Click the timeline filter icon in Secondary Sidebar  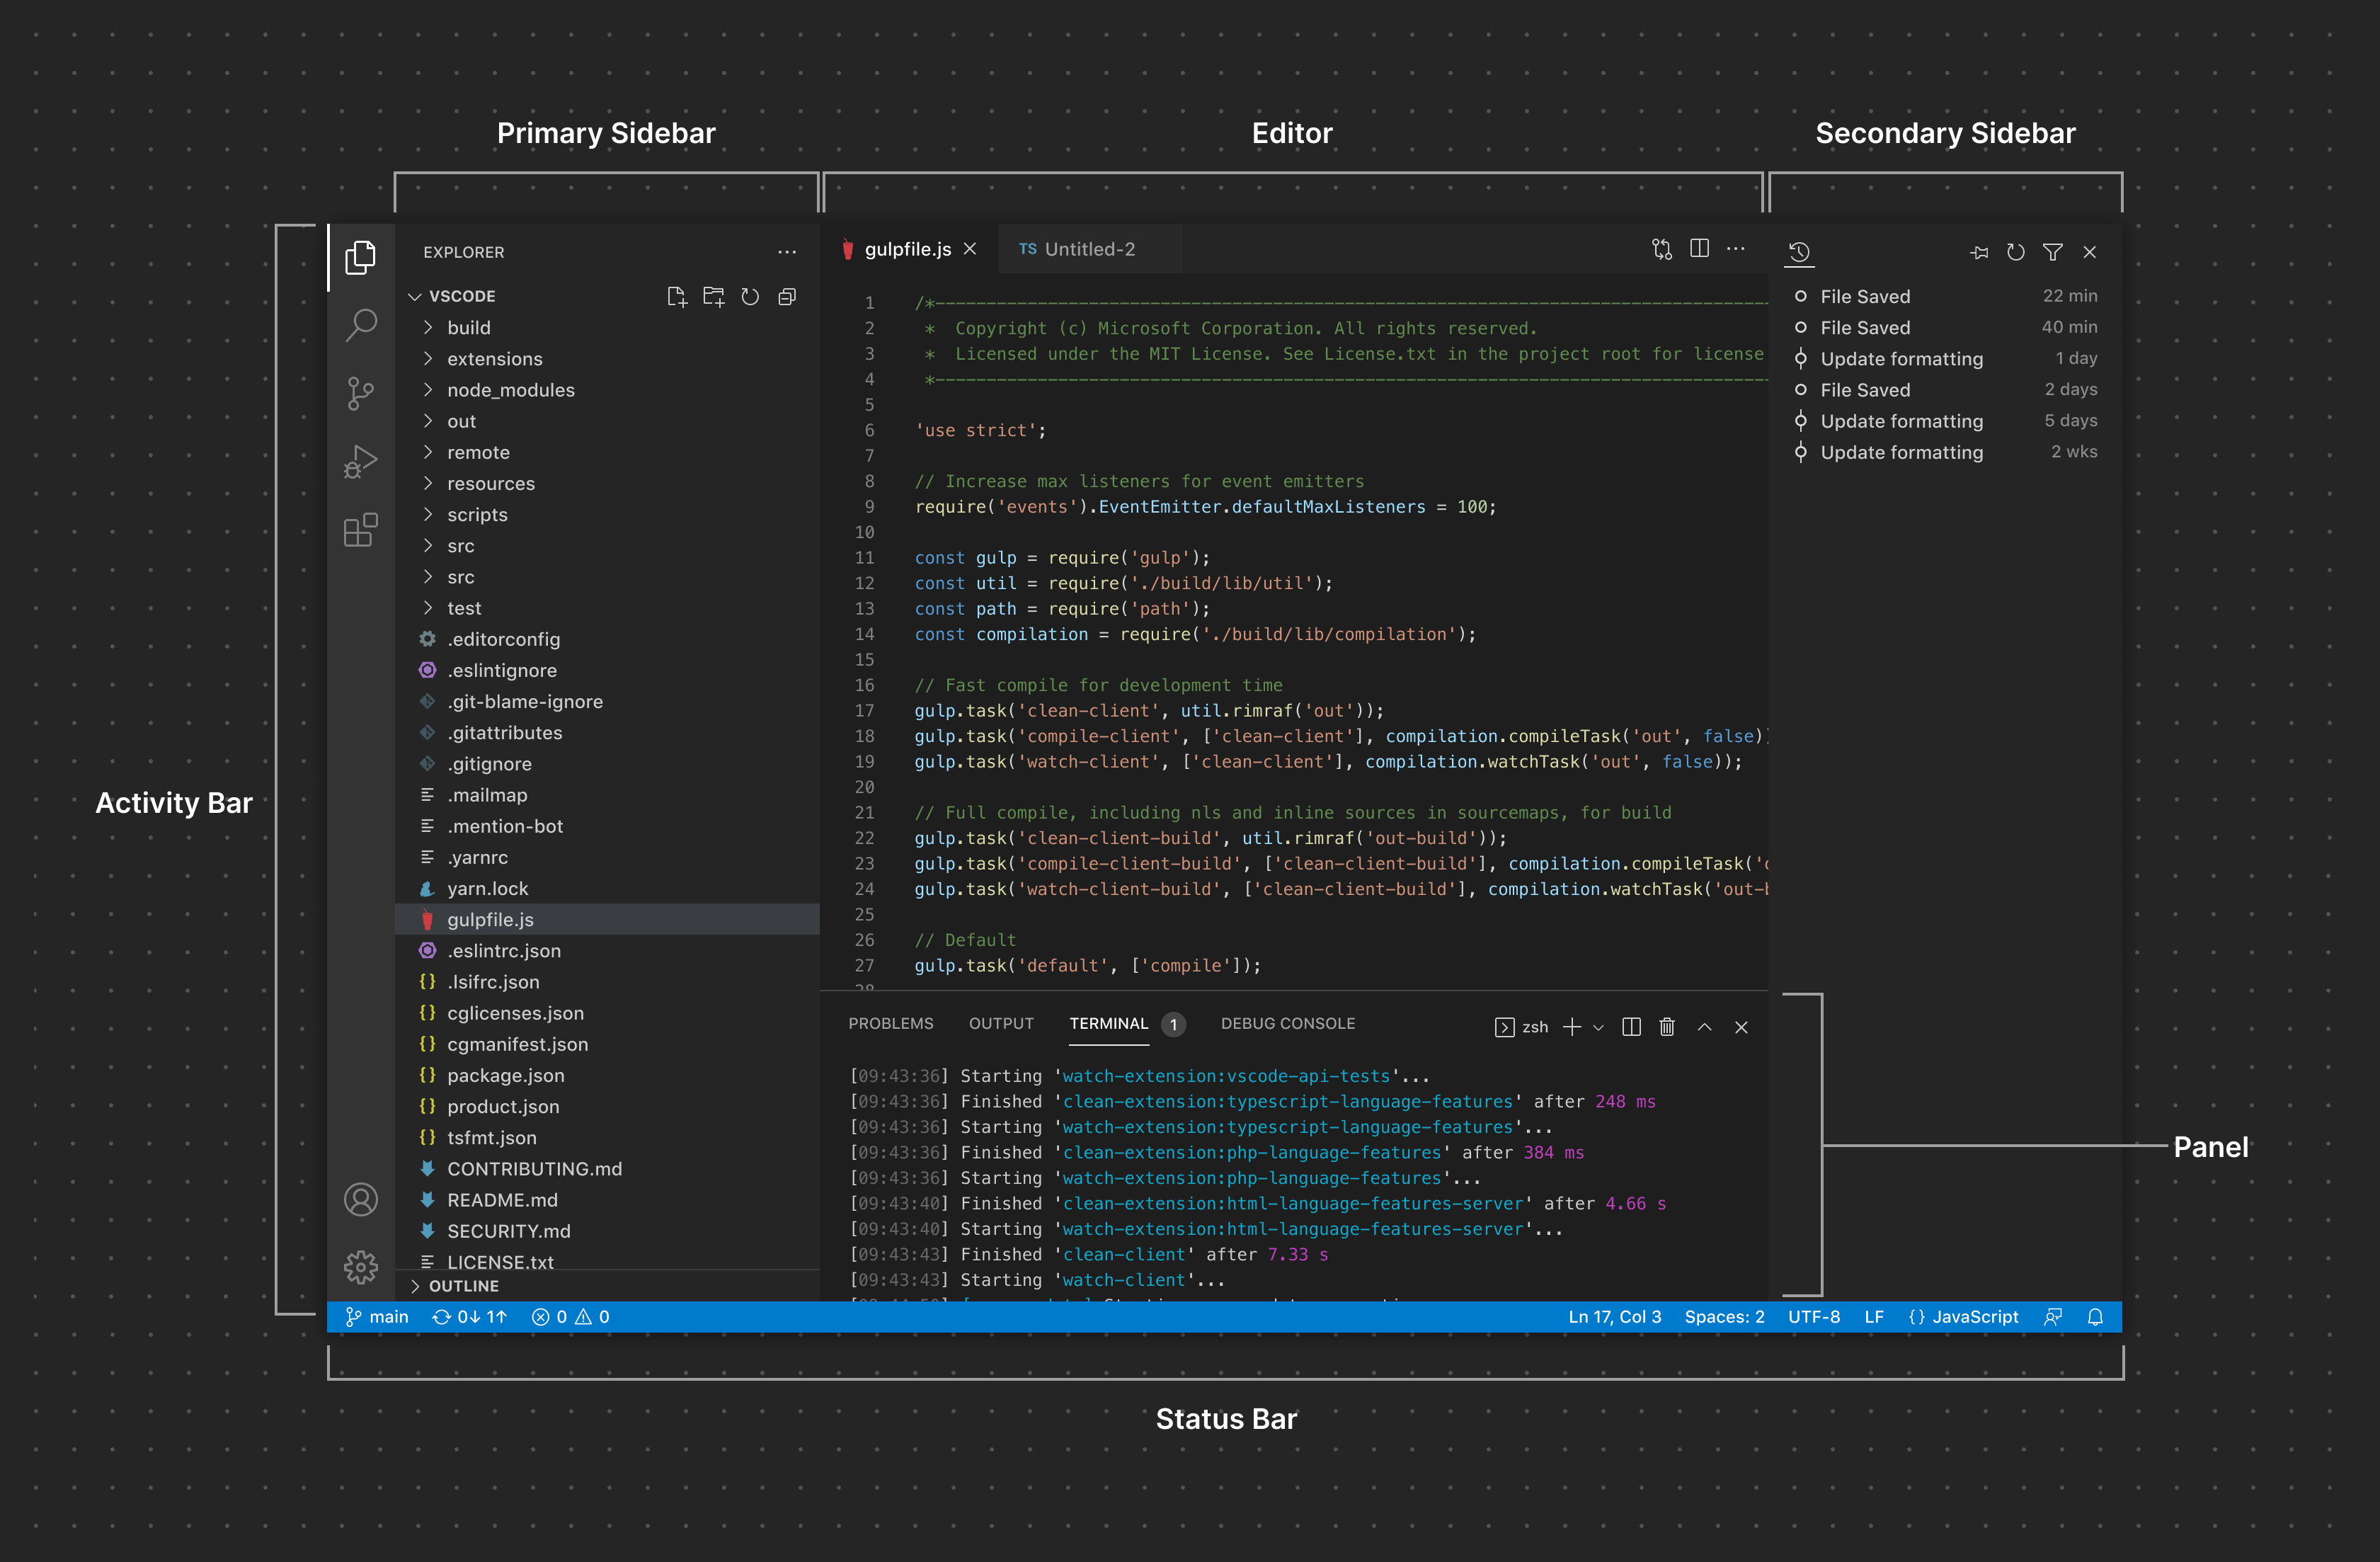click(x=2051, y=253)
